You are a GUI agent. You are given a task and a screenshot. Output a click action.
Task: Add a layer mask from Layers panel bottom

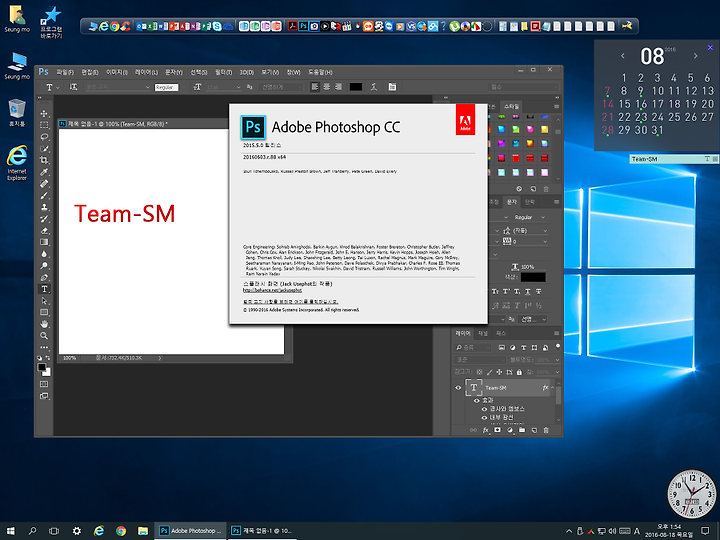coord(497,430)
